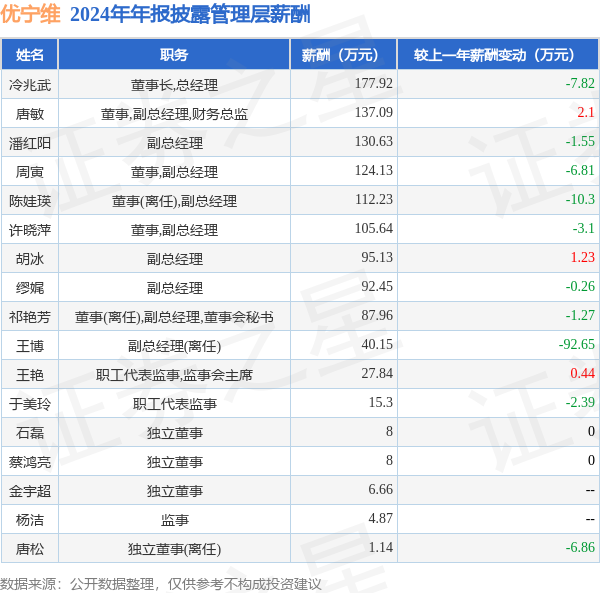Click salary value 4.87

[380, 518]
